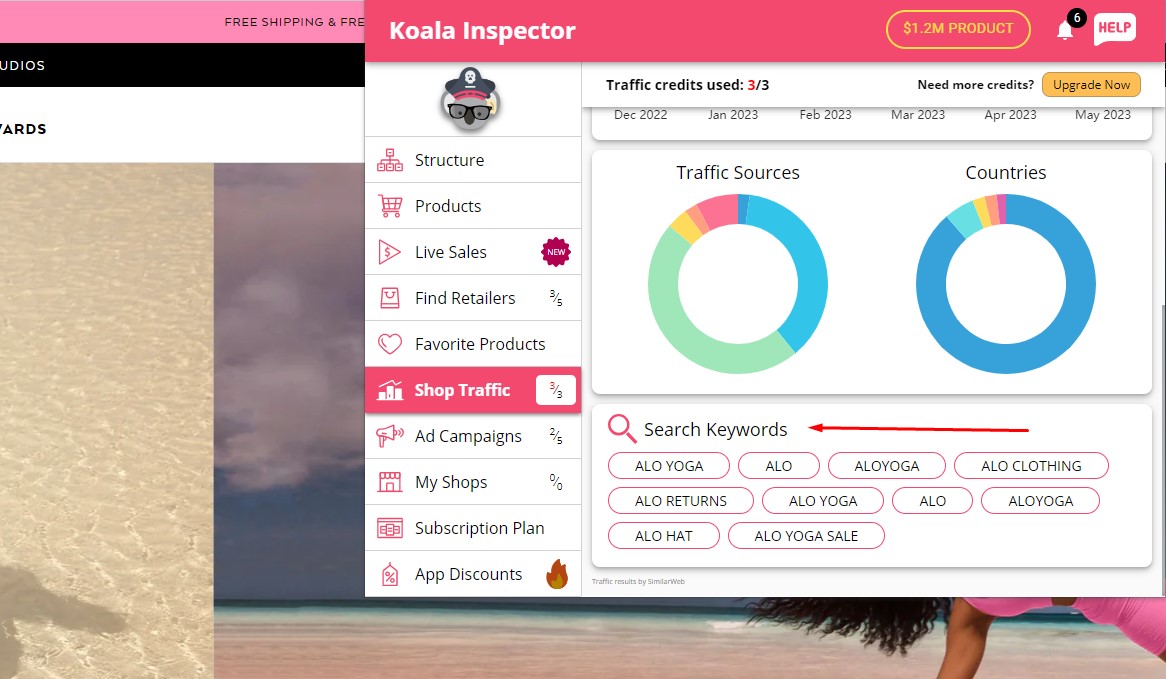Click the Dec 2022 chart axis label

640,115
